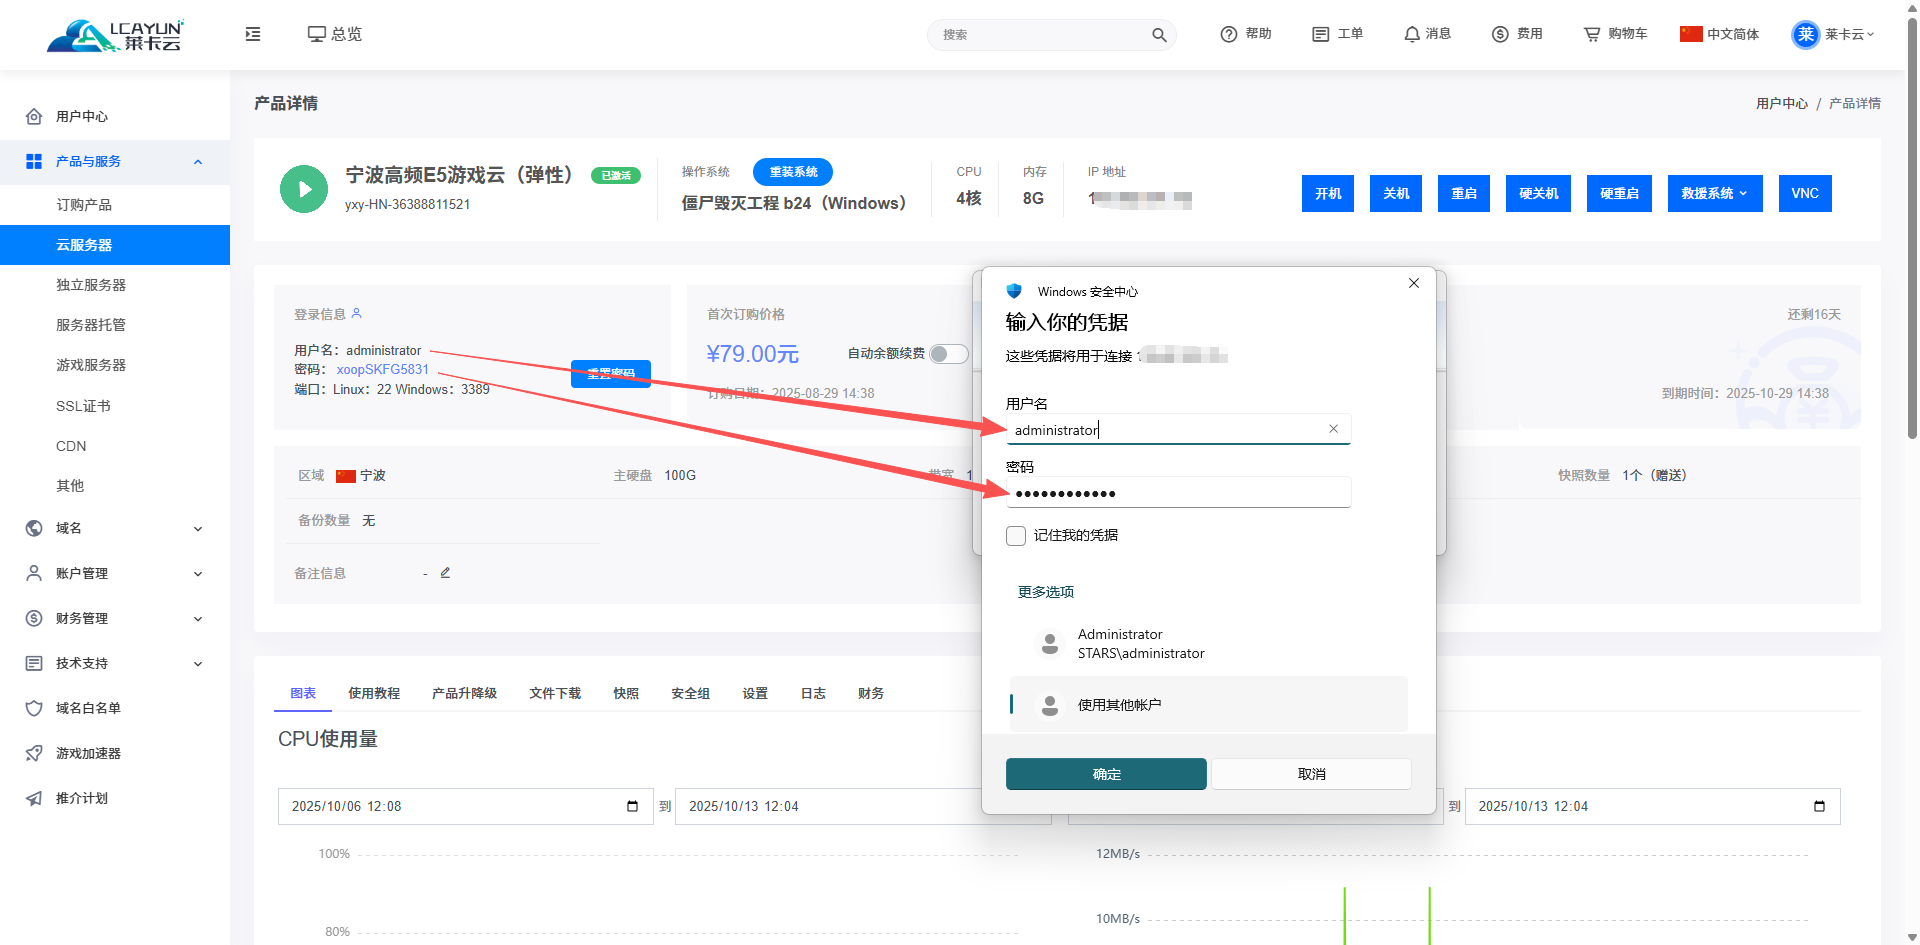Click the search magnifier icon
Screen dimensions: 1920x945
1159,35
